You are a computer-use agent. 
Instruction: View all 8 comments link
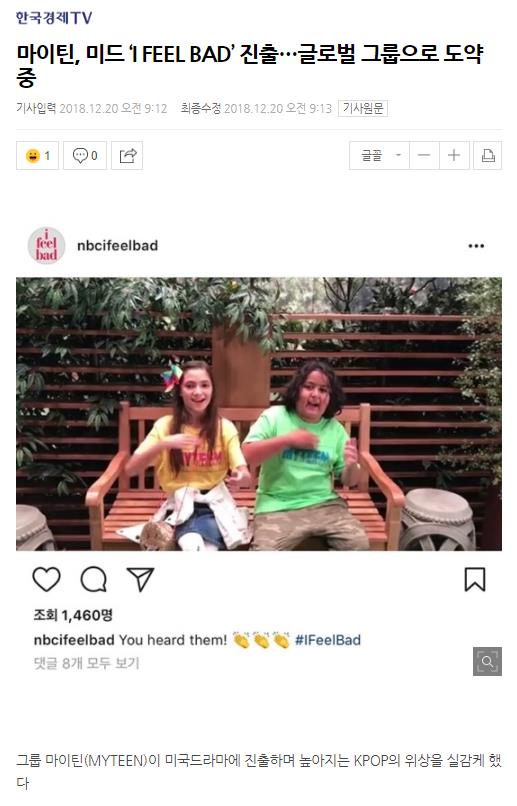86,663
